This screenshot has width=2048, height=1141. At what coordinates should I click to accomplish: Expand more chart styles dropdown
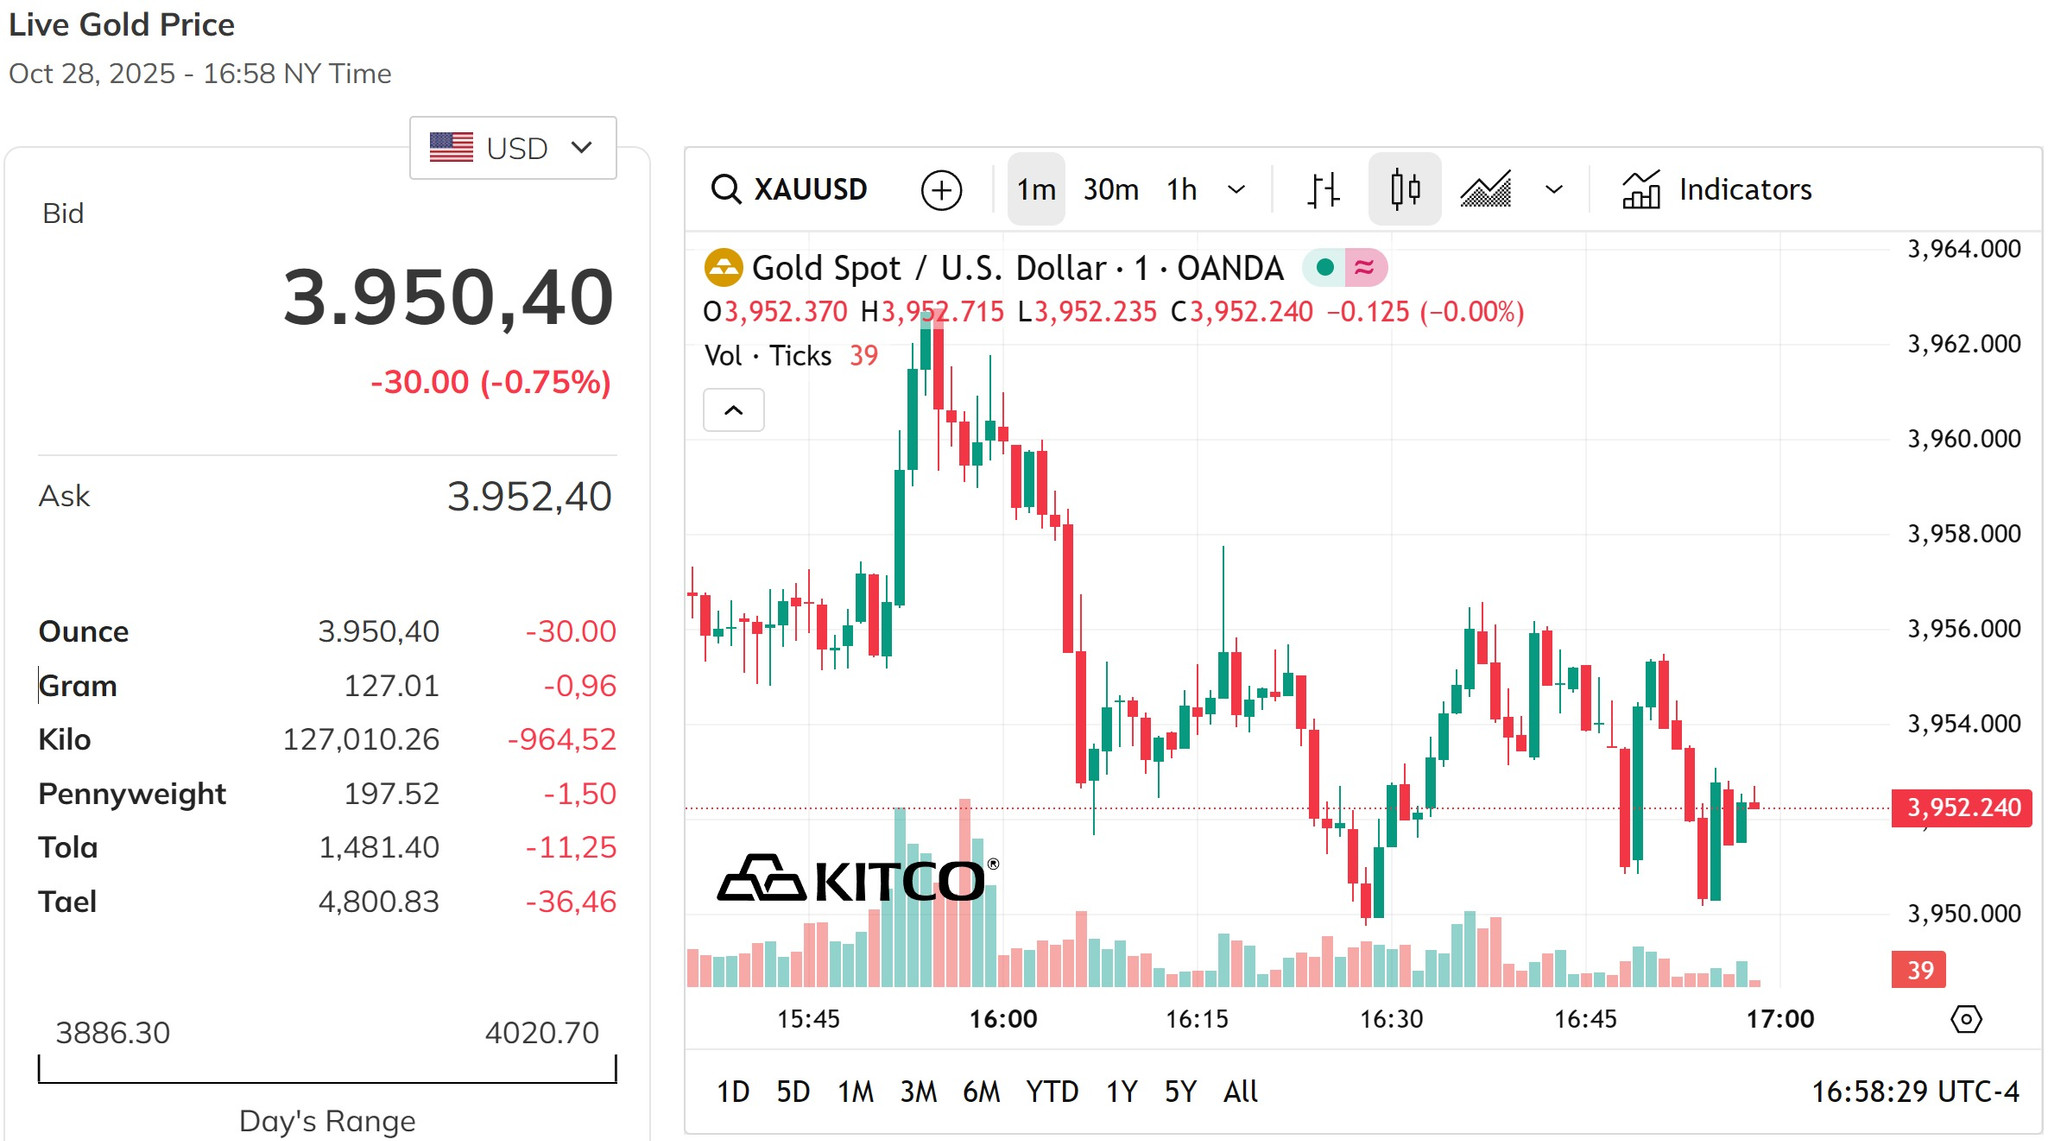click(x=1554, y=190)
